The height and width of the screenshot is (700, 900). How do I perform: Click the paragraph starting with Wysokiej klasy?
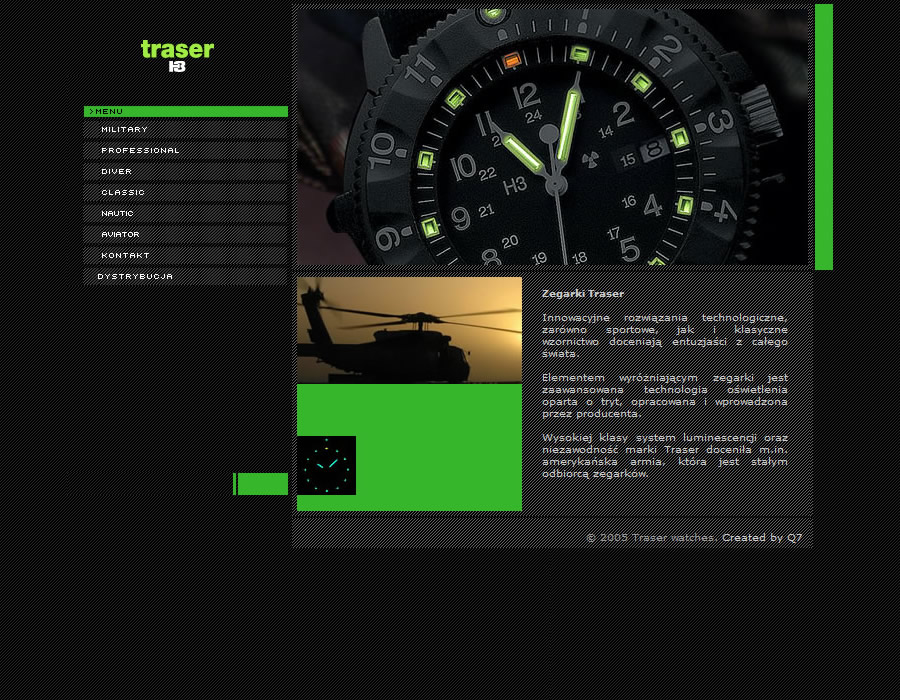point(665,456)
